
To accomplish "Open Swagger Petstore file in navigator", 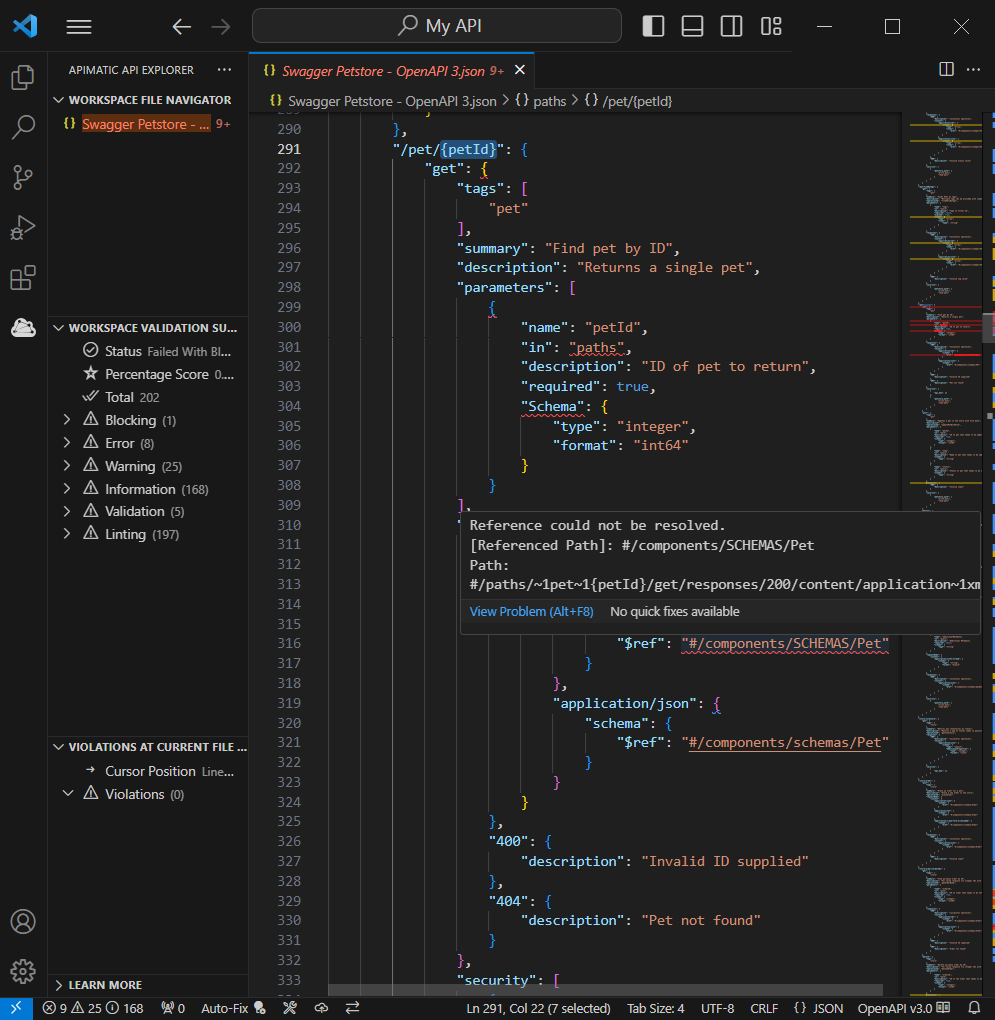I will pyautogui.click(x=146, y=124).
